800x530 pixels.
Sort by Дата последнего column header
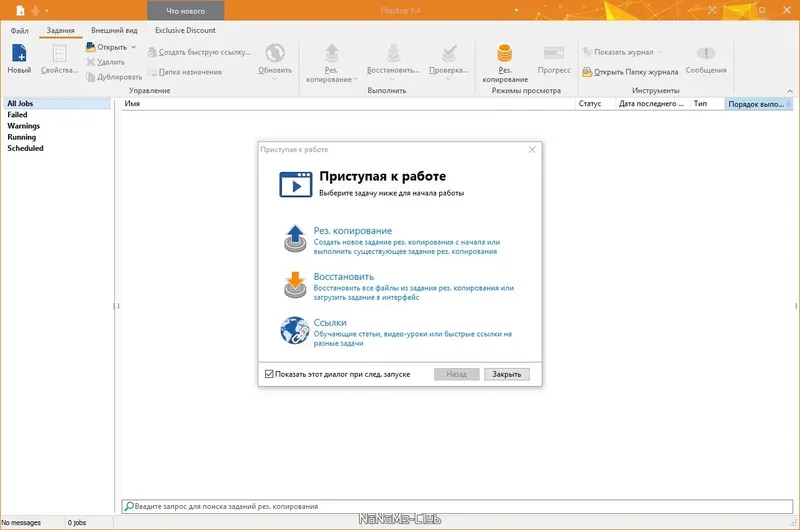pyautogui.click(x=652, y=104)
